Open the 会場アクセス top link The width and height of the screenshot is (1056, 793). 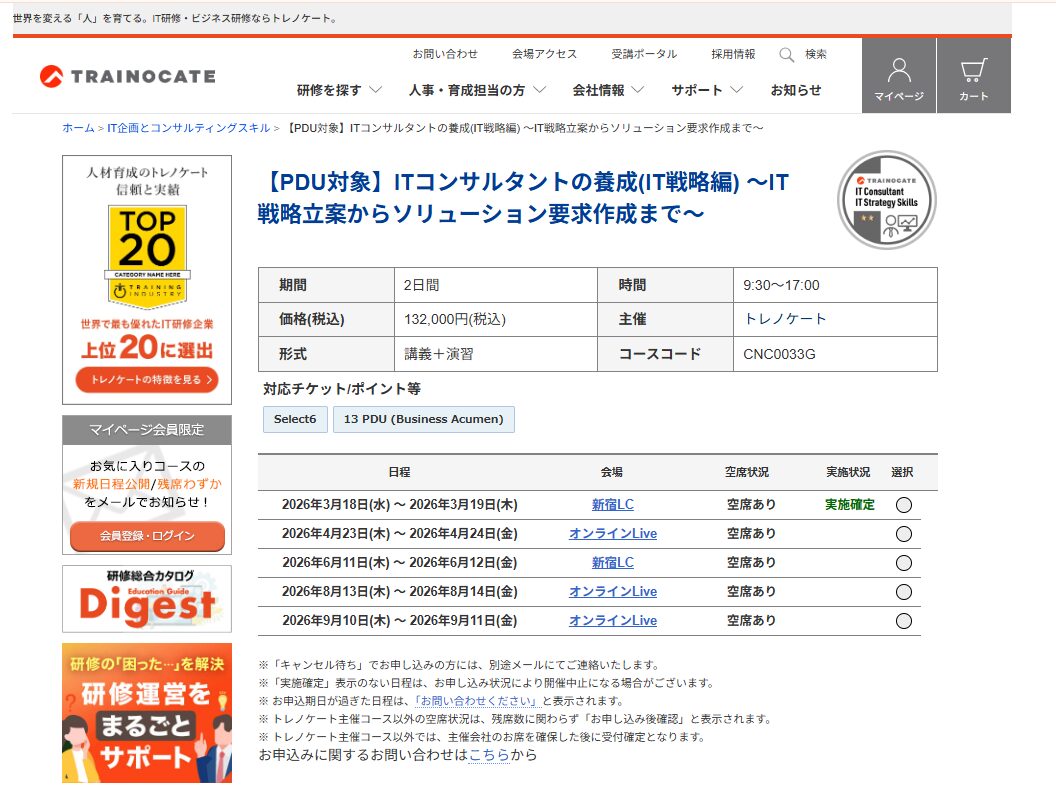pos(544,54)
